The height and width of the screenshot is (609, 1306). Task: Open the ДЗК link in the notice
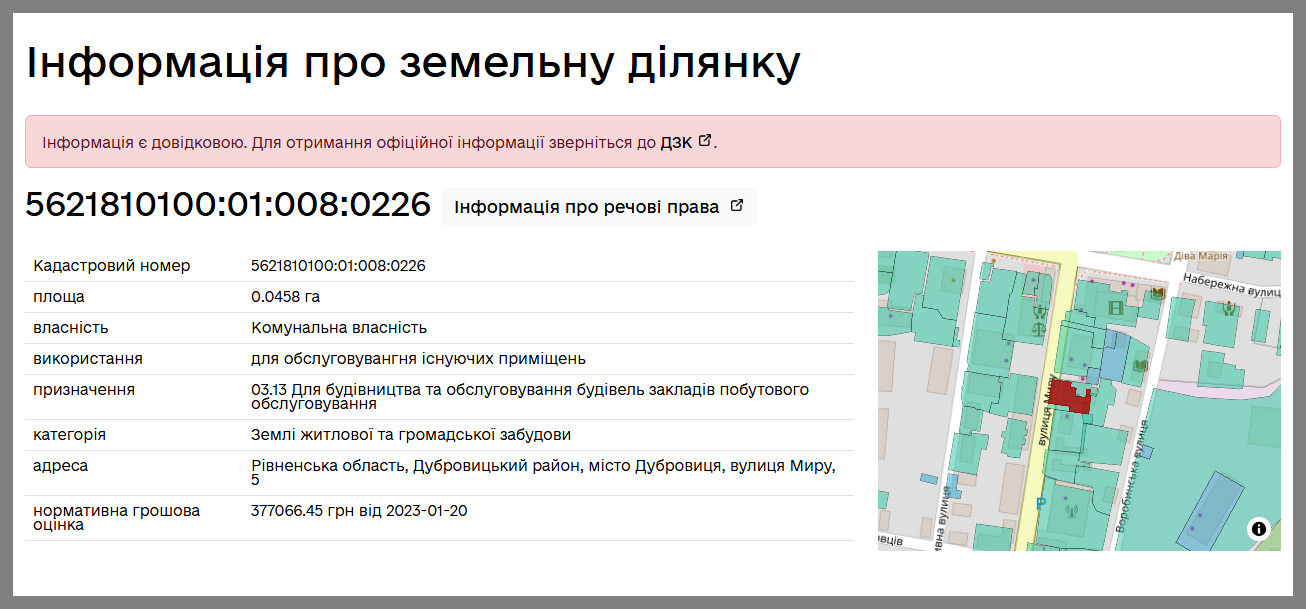(676, 142)
